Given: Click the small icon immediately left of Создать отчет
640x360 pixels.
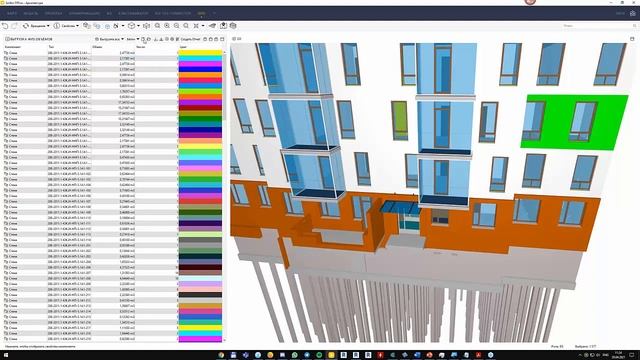Looking at the screenshot, I should (178, 39).
